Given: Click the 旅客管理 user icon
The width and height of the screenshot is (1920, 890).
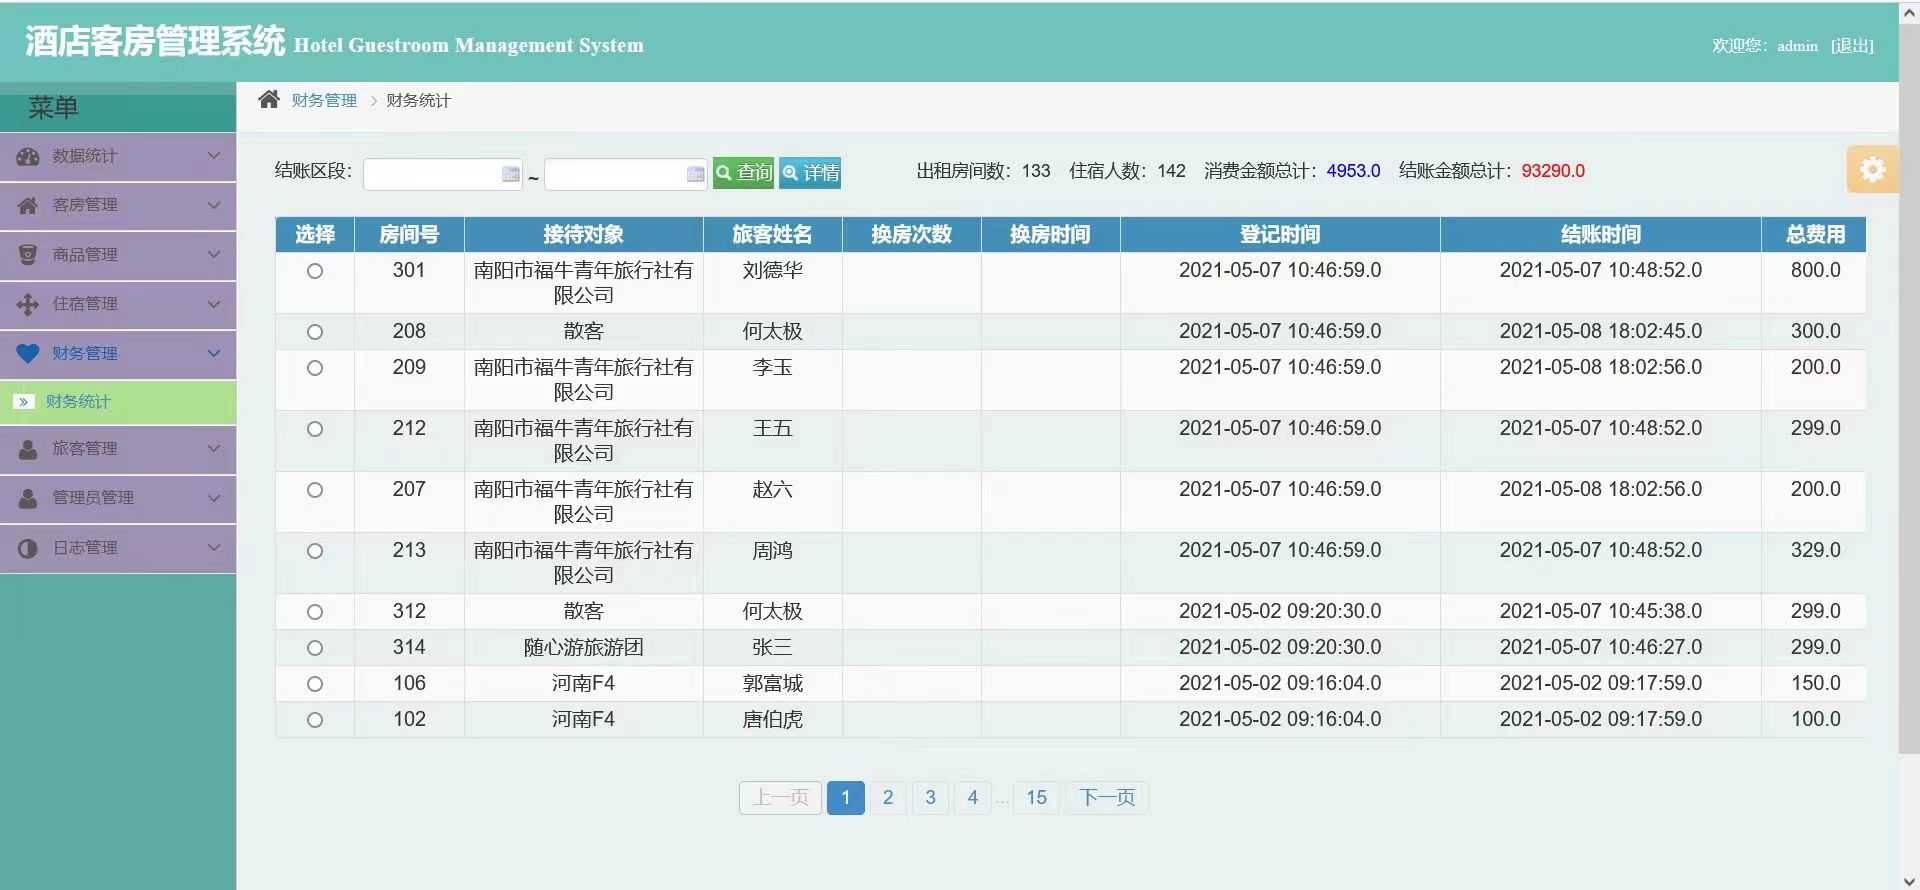Looking at the screenshot, I should tap(28, 449).
